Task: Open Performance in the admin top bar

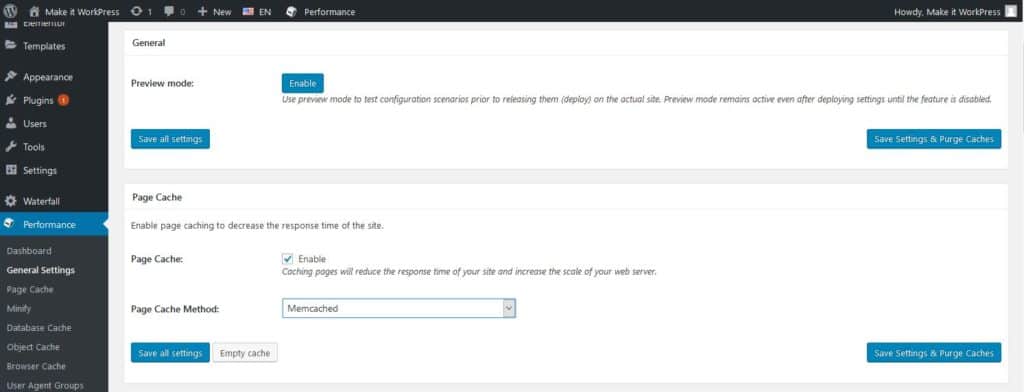Action: pyautogui.click(x=321, y=12)
